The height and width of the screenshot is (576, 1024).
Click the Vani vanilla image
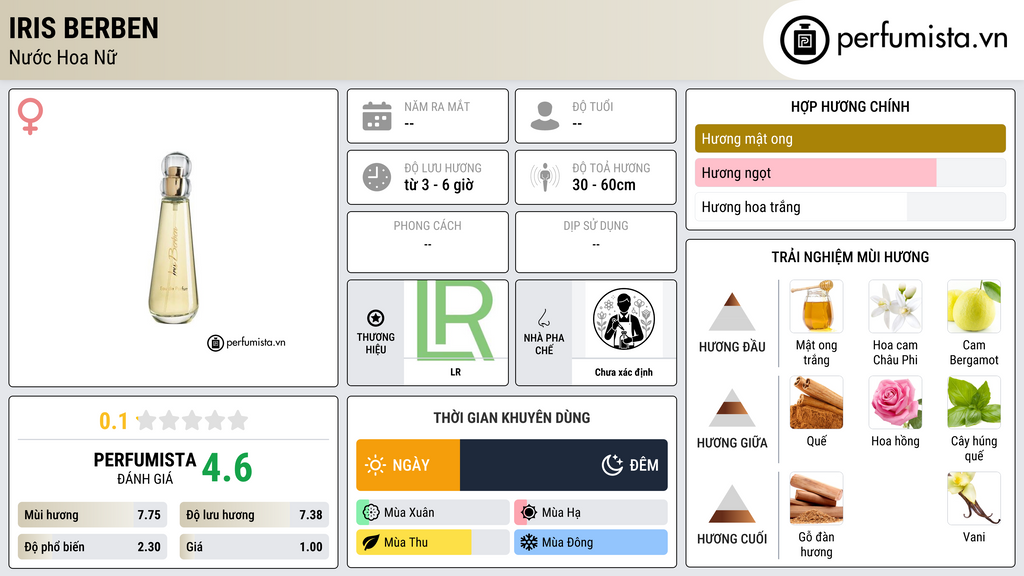(974, 498)
